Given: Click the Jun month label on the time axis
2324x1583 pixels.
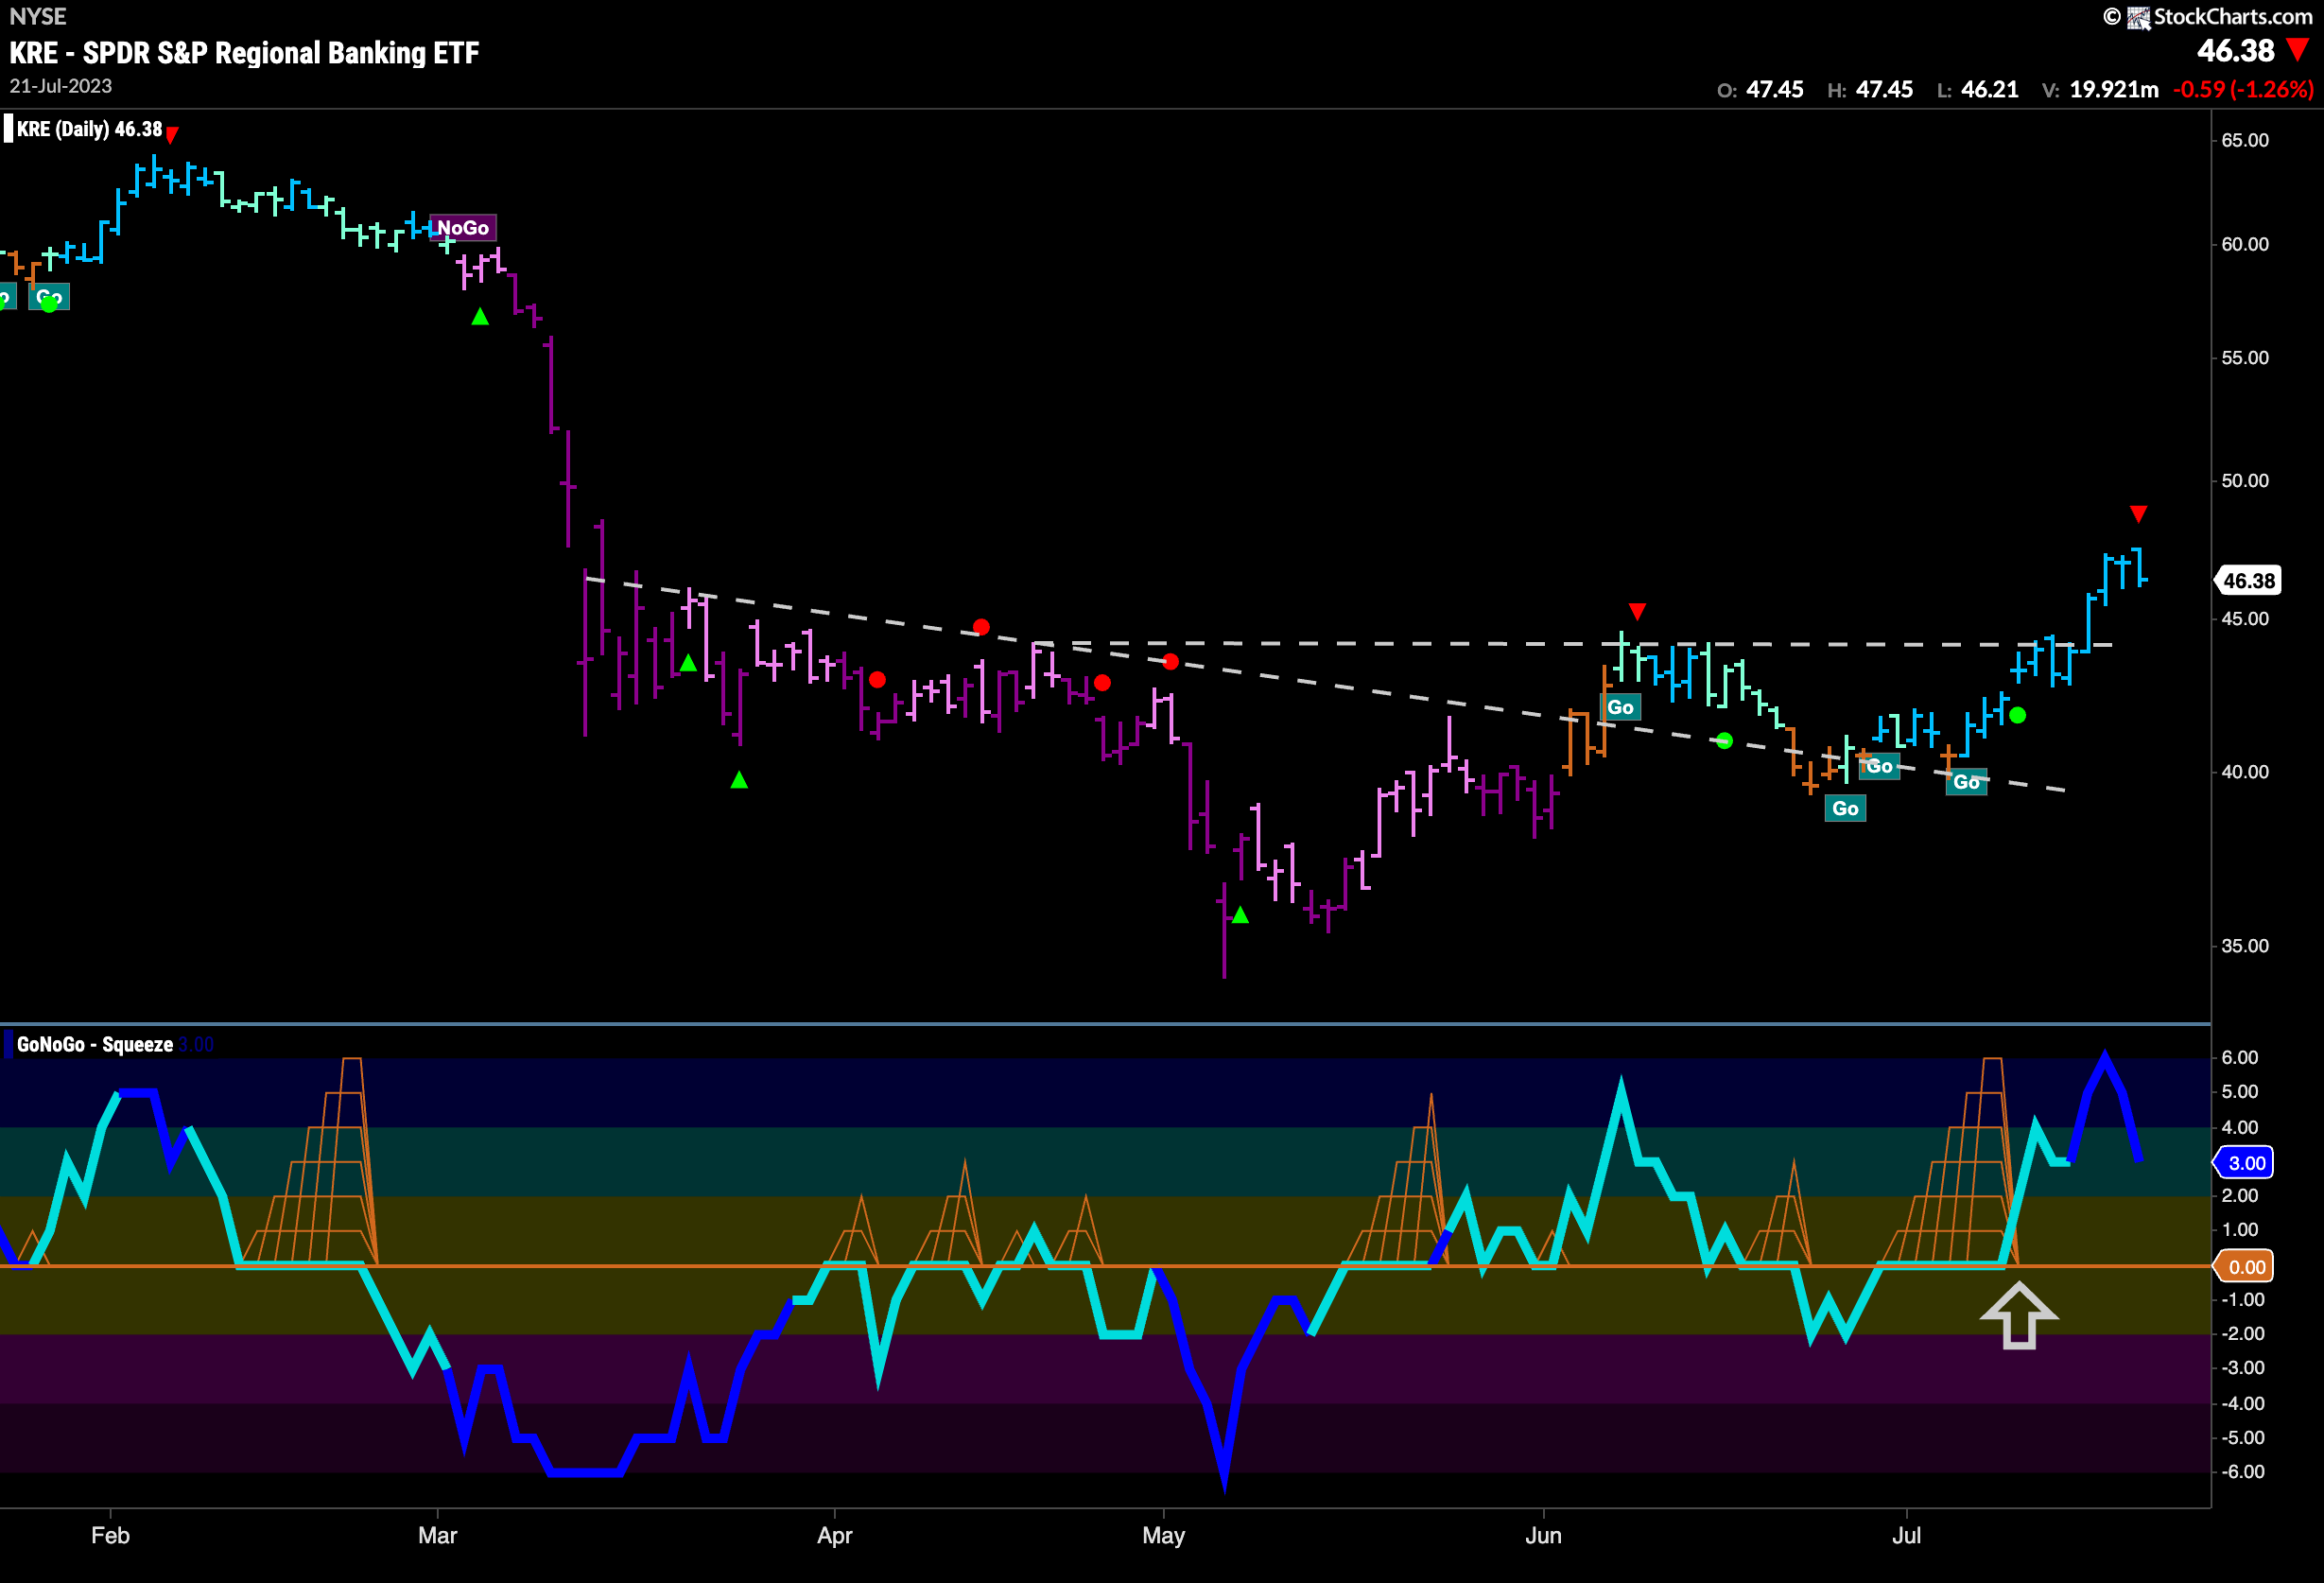Looking at the screenshot, I should (1543, 1536).
